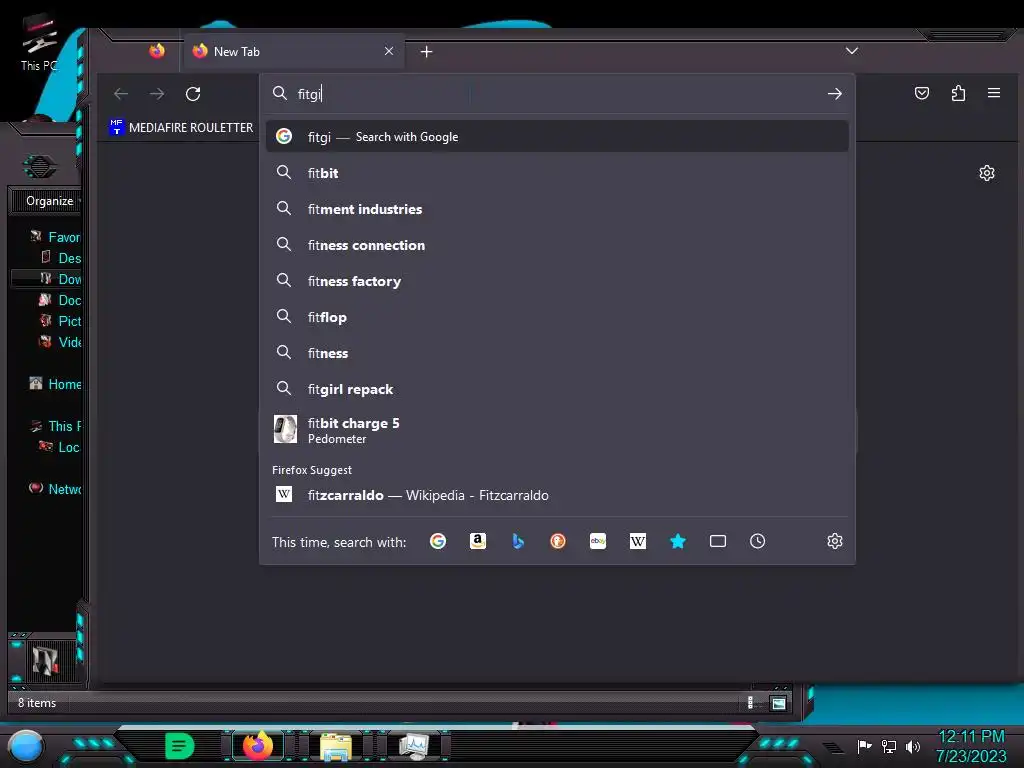
Task: Choose the 'fitness connection' suggestion
Action: click(x=557, y=245)
